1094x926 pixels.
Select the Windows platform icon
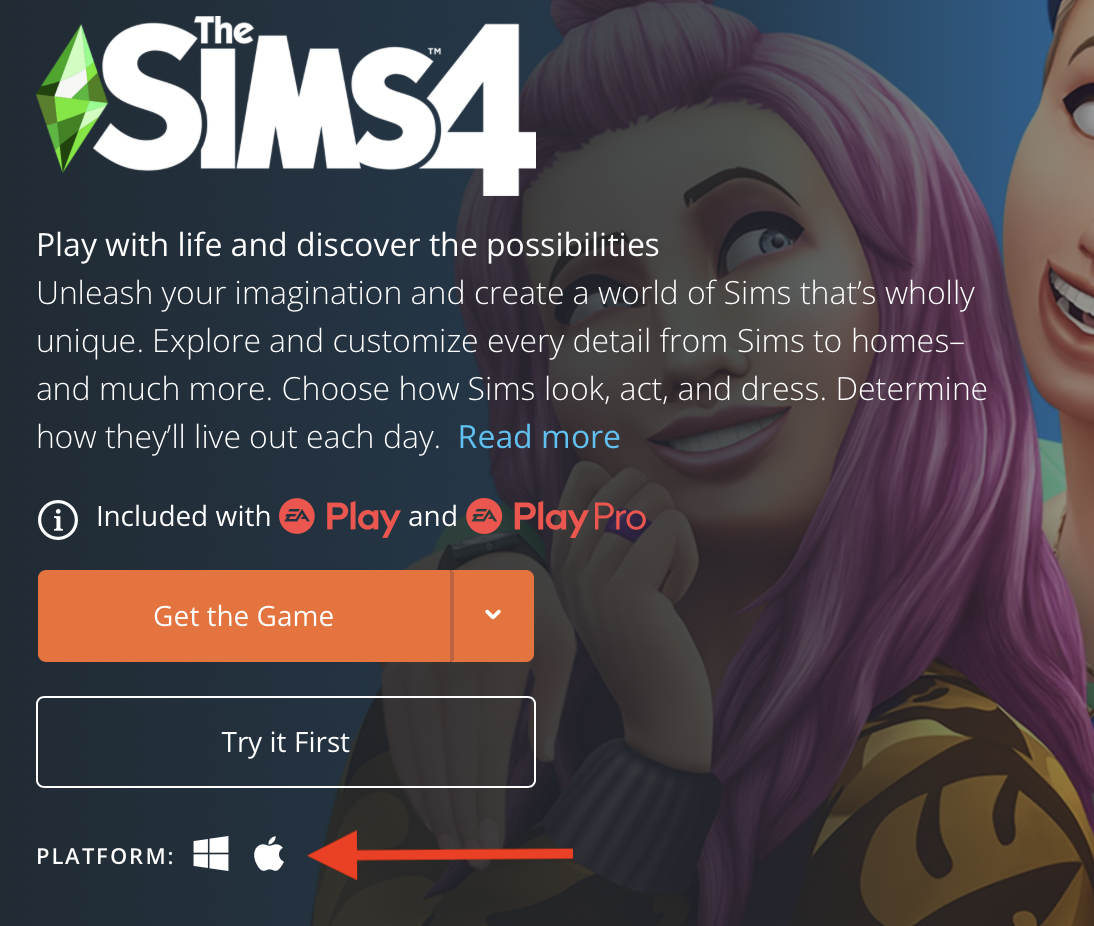[211, 853]
